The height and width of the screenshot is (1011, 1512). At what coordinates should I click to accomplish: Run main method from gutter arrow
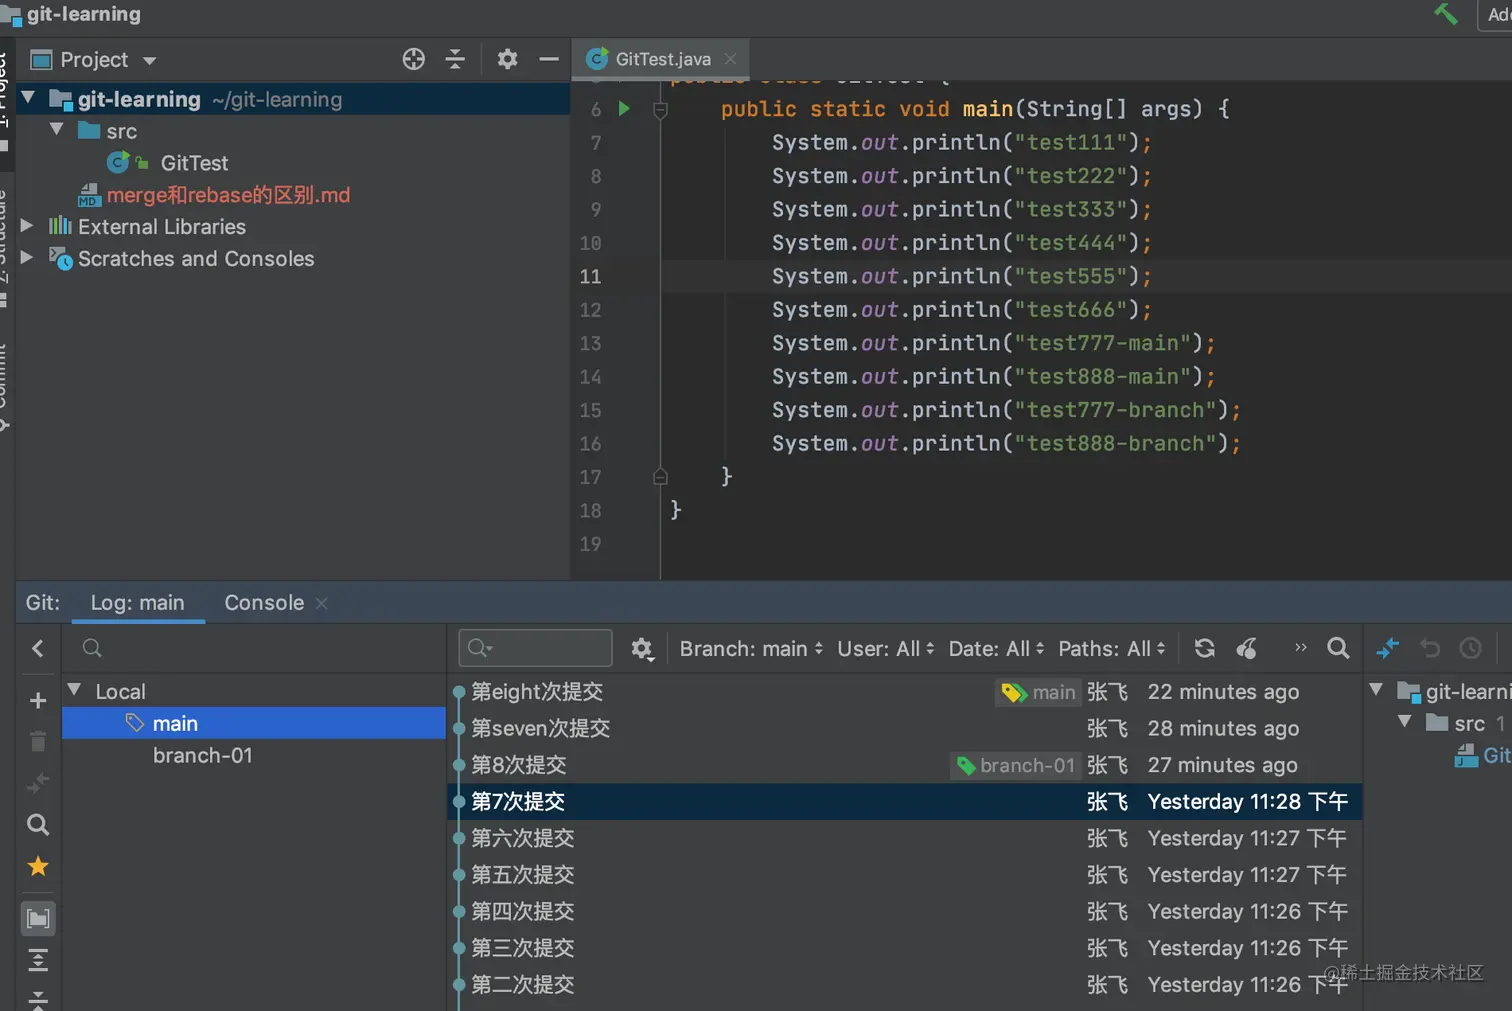[x=624, y=108]
